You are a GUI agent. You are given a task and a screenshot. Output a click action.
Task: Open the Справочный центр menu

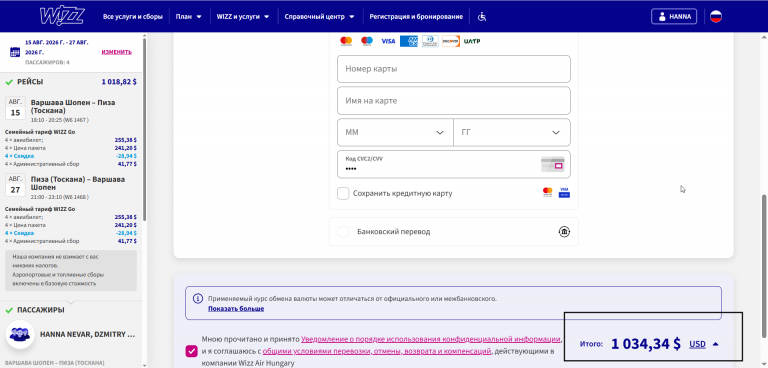[x=319, y=17]
